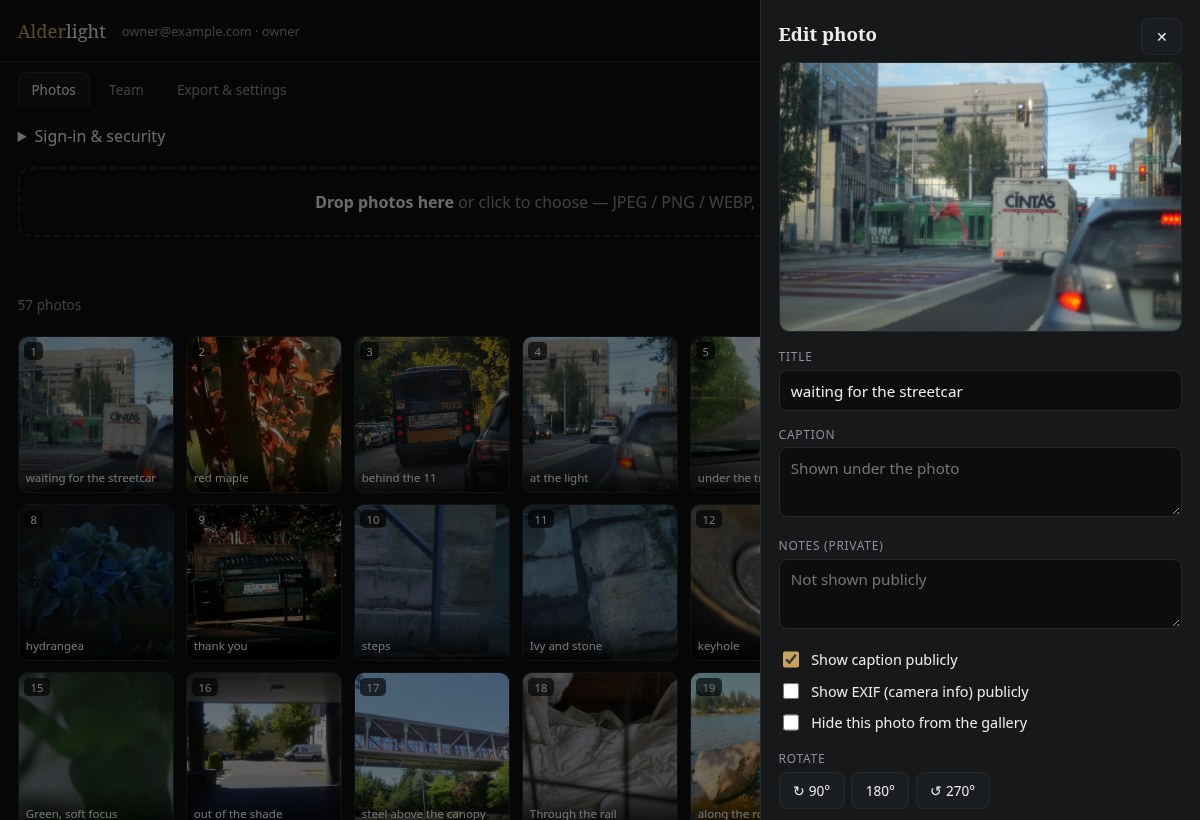Rotate photo 180 degrees
This screenshot has height=820, width=1200.
tap(880, 790)
